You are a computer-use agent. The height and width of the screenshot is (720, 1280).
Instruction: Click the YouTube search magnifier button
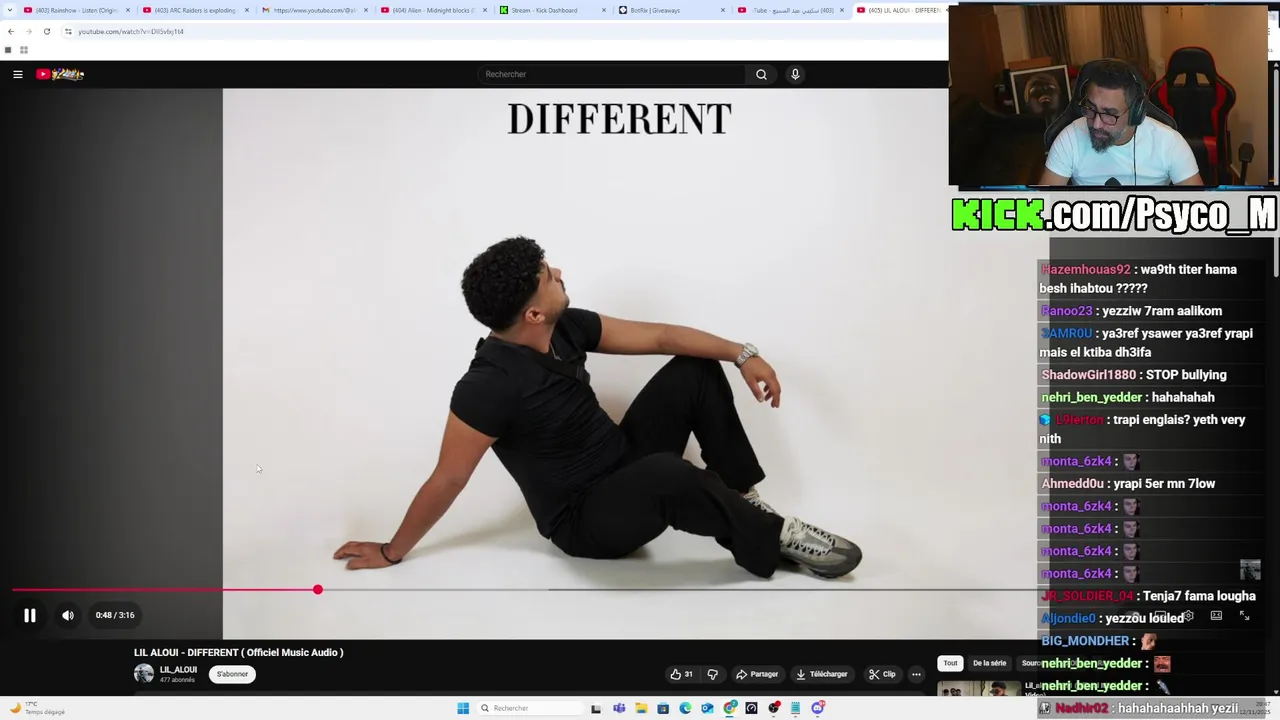click(761, 74)
